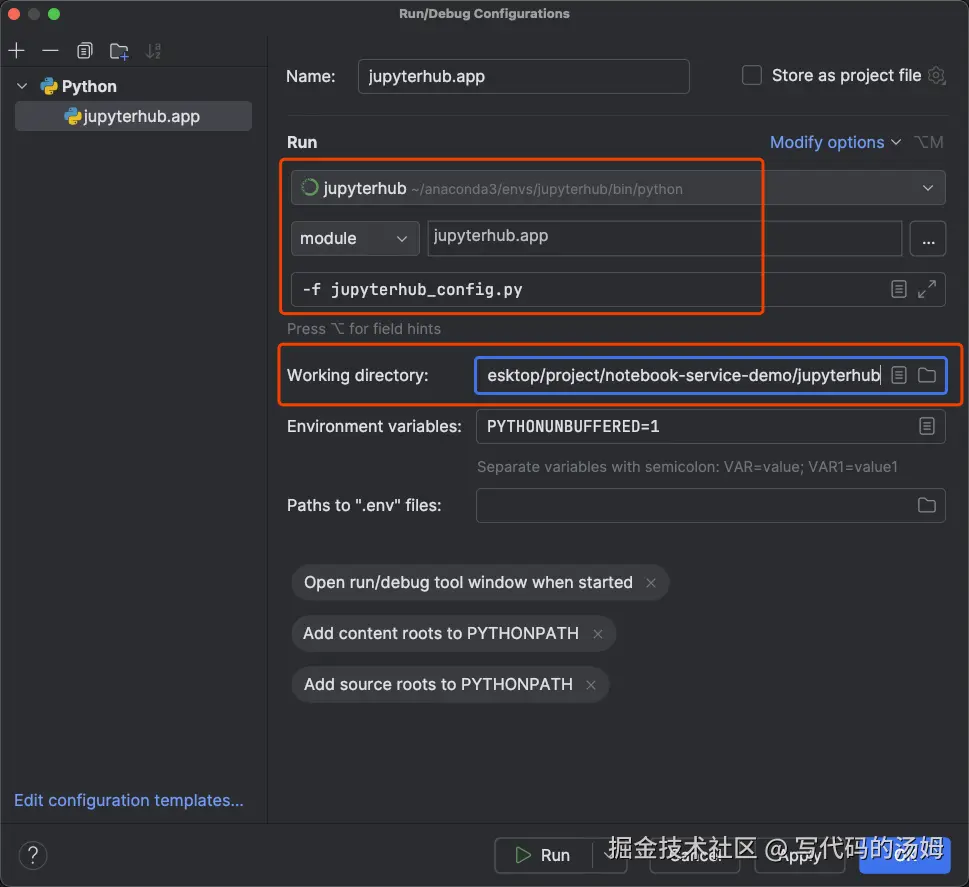Collapse the Python configurations group
969x887 pixels.
click(22, 86)
